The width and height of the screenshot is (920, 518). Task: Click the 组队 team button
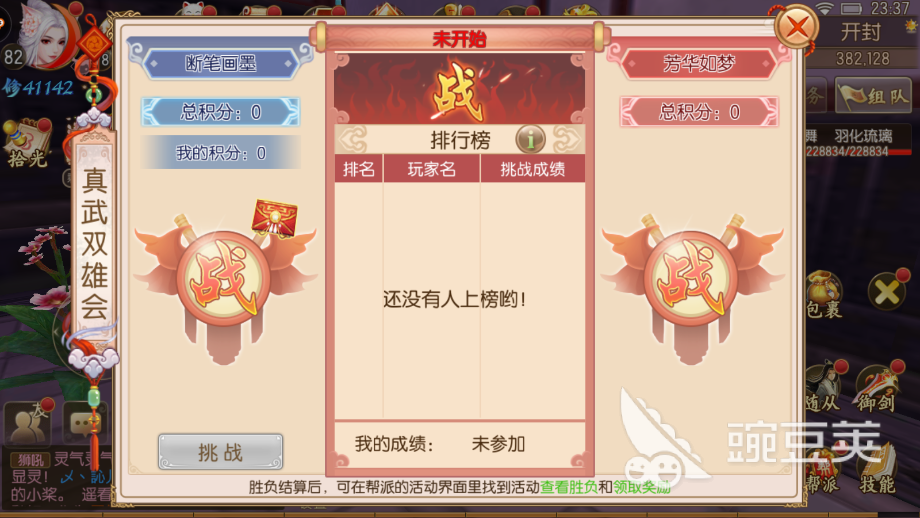pos(874,96)
